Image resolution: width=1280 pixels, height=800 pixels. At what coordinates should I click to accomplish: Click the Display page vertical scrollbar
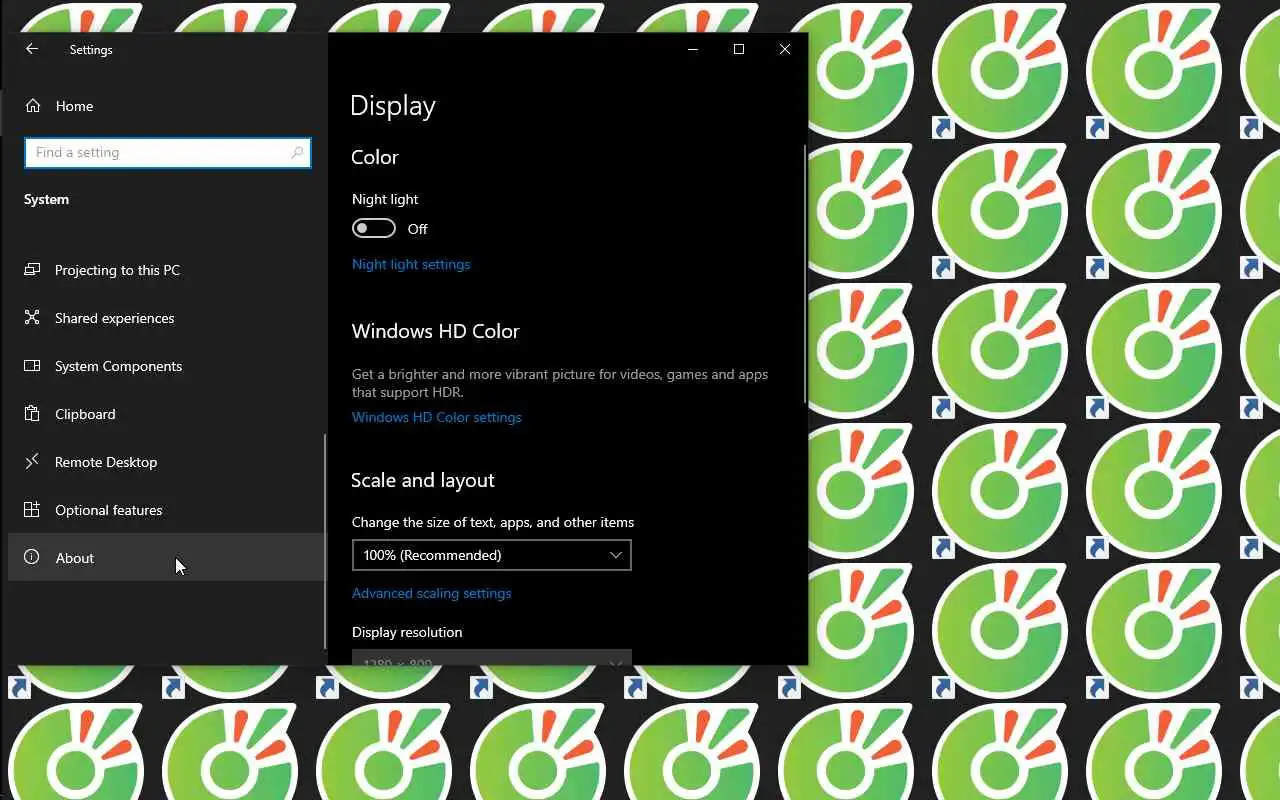[804, 274]
